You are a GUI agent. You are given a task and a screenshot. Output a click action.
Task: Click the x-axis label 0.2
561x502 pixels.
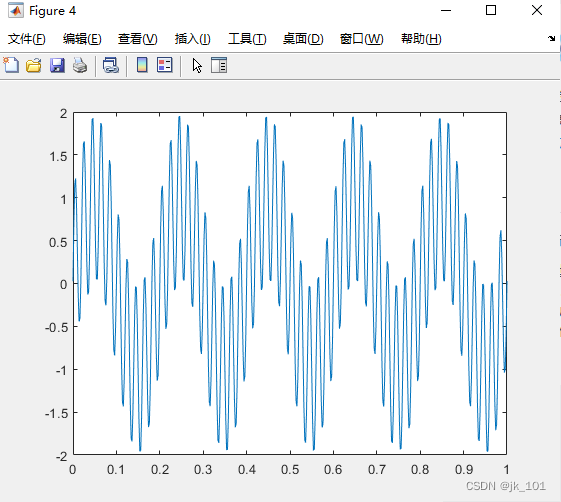pos(160,469)
